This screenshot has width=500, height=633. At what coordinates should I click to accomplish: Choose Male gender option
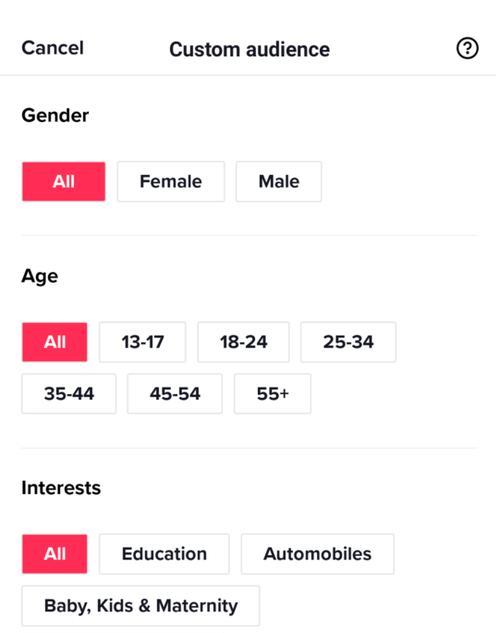point(279,181)
